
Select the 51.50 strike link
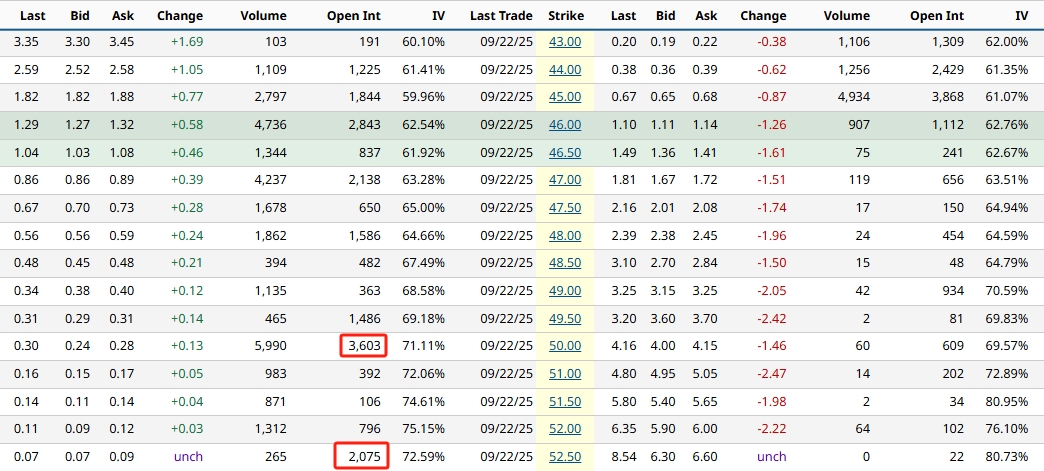[x=564, y=402]
